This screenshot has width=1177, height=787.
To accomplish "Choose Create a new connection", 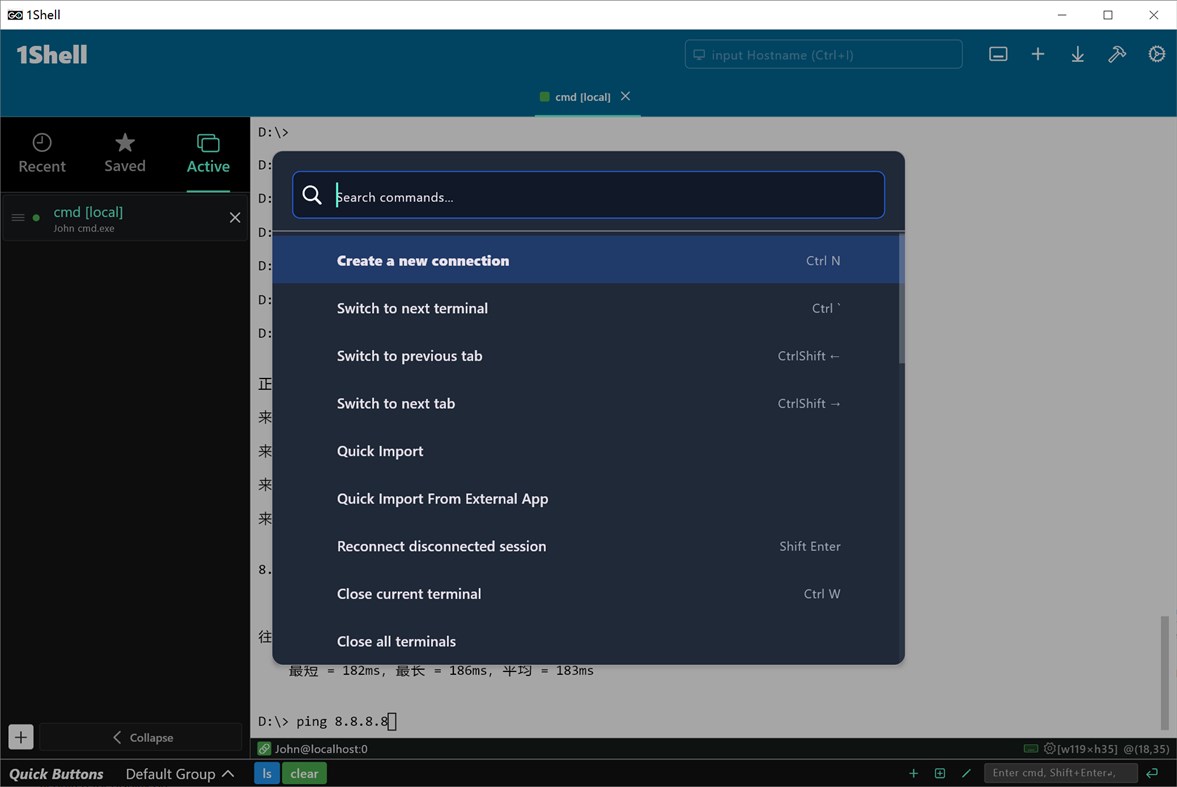I will tap(588, 260).
